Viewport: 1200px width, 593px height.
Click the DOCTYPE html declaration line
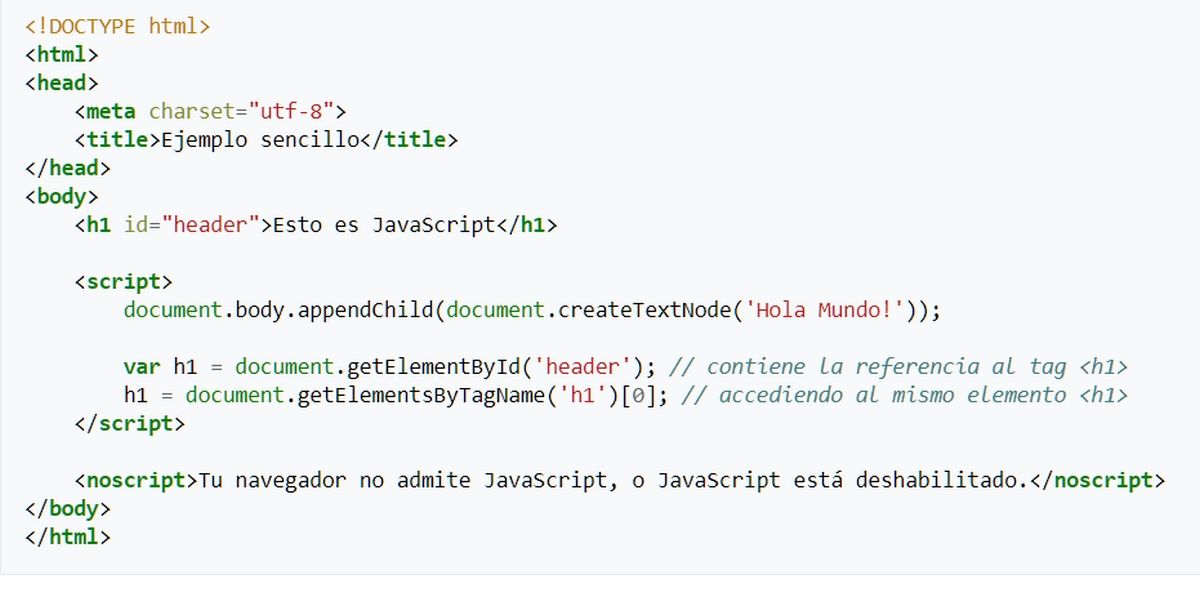(x=117, y=27)
